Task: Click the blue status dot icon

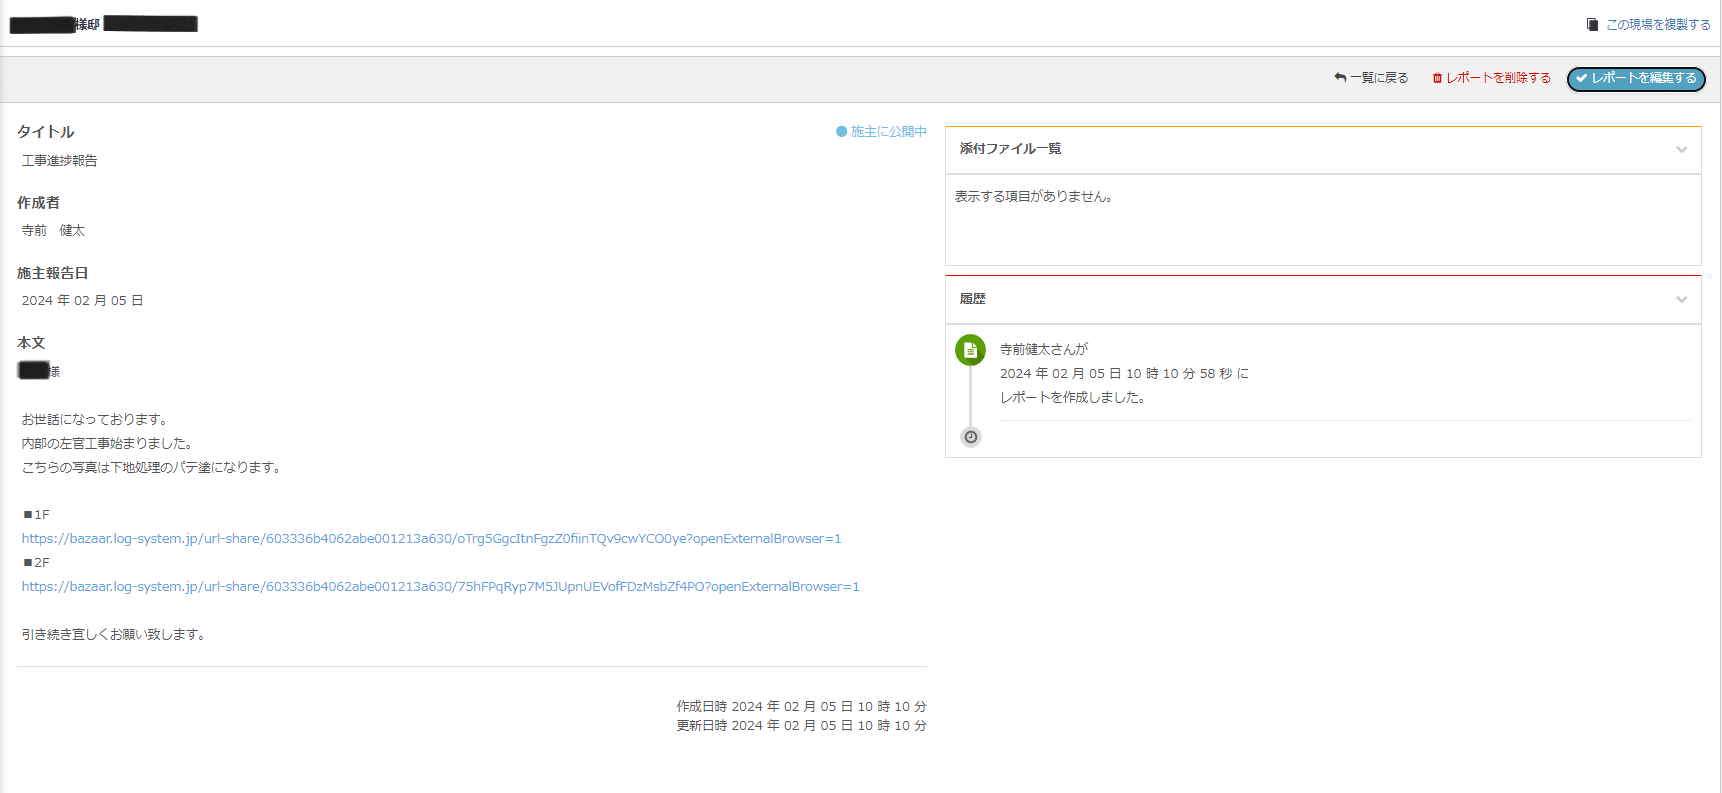Action: pyautogui.click(x=841, y=132)
